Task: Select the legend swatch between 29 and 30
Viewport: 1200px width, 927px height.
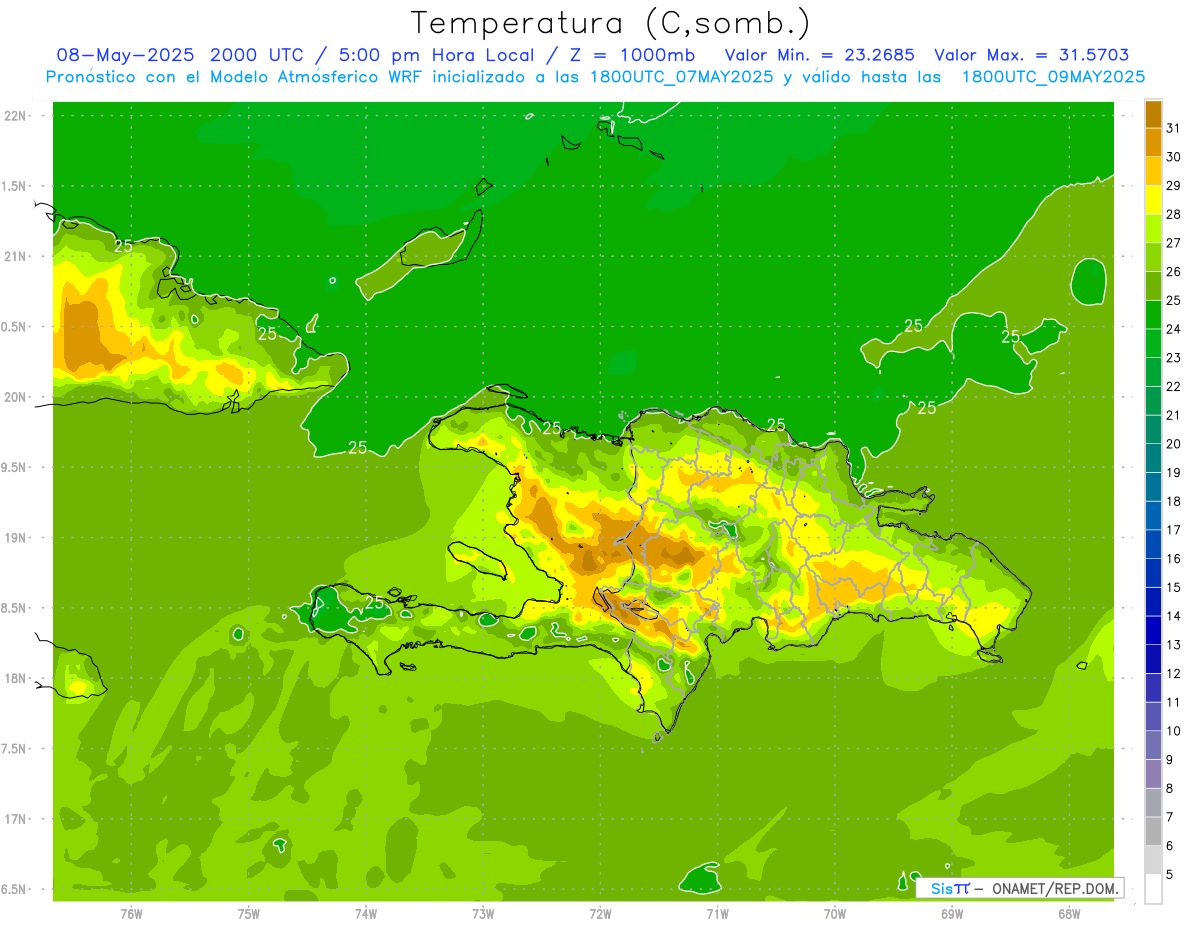Action: tap(1153, 171)
